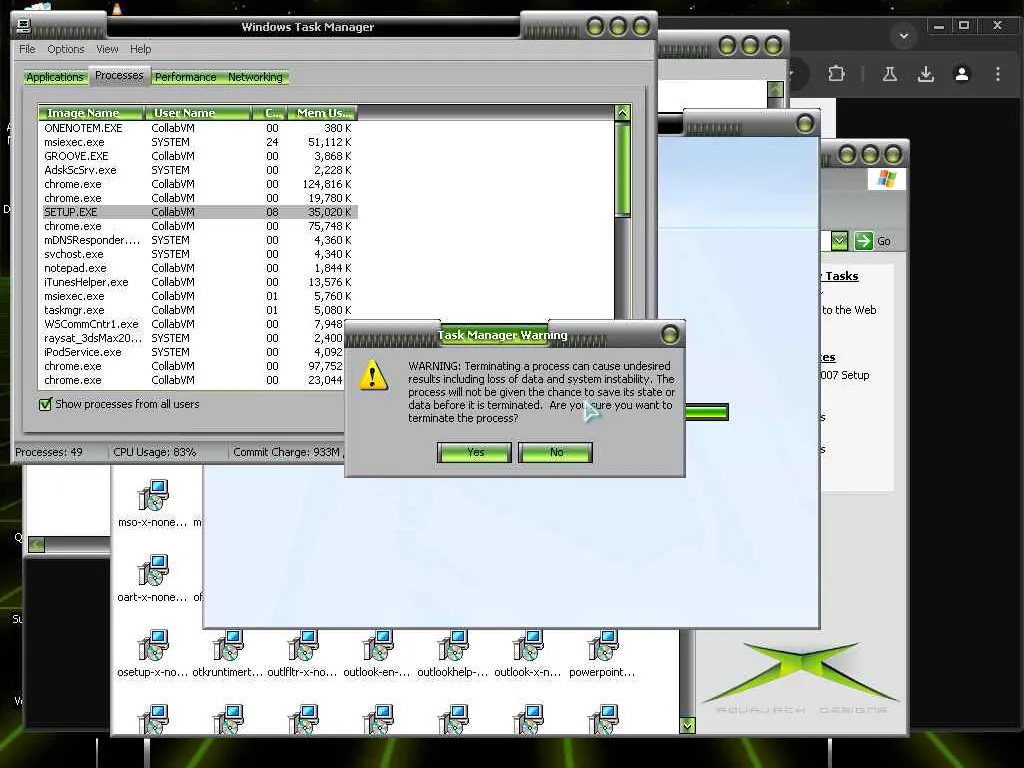This screenshot has height=768, width=1024.
Task: Click the Windows flag logo in Explorer
Action: (x=887, y=178)
